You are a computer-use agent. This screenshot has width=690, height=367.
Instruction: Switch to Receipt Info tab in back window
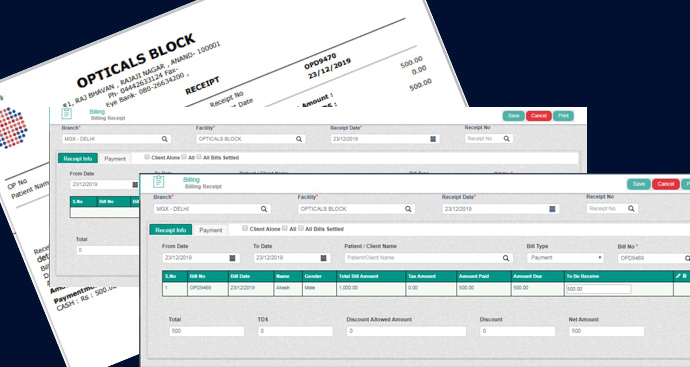pos(78,158)
